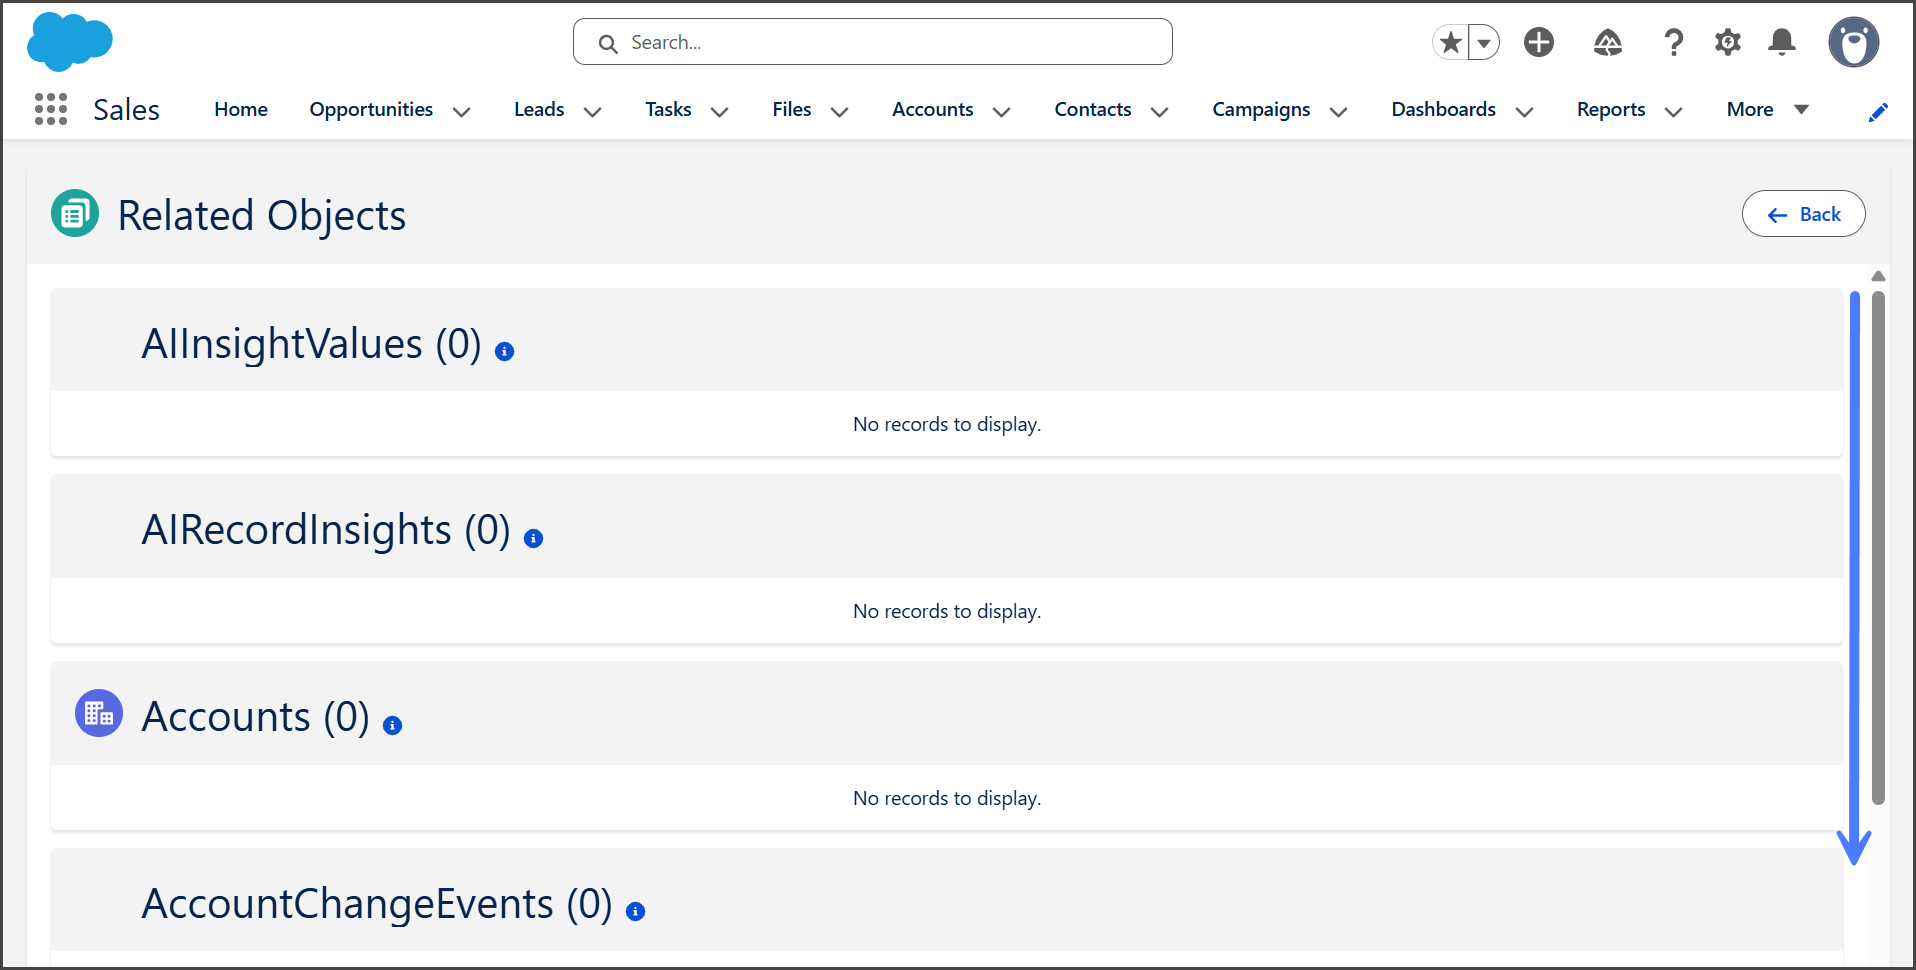Show notifications bell

(1781, 42)
